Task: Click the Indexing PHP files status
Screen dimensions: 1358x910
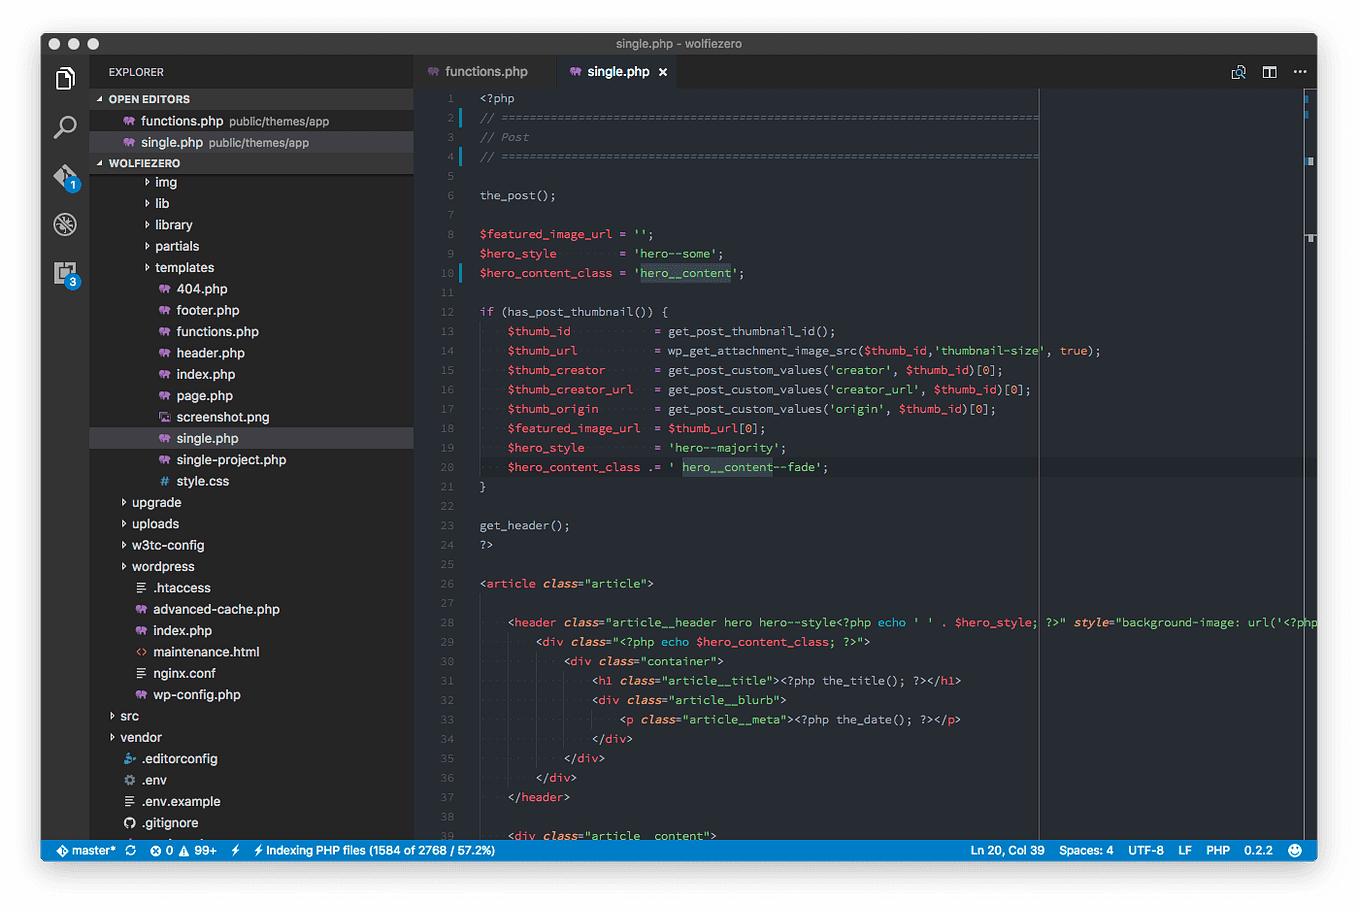Action: 374,851
